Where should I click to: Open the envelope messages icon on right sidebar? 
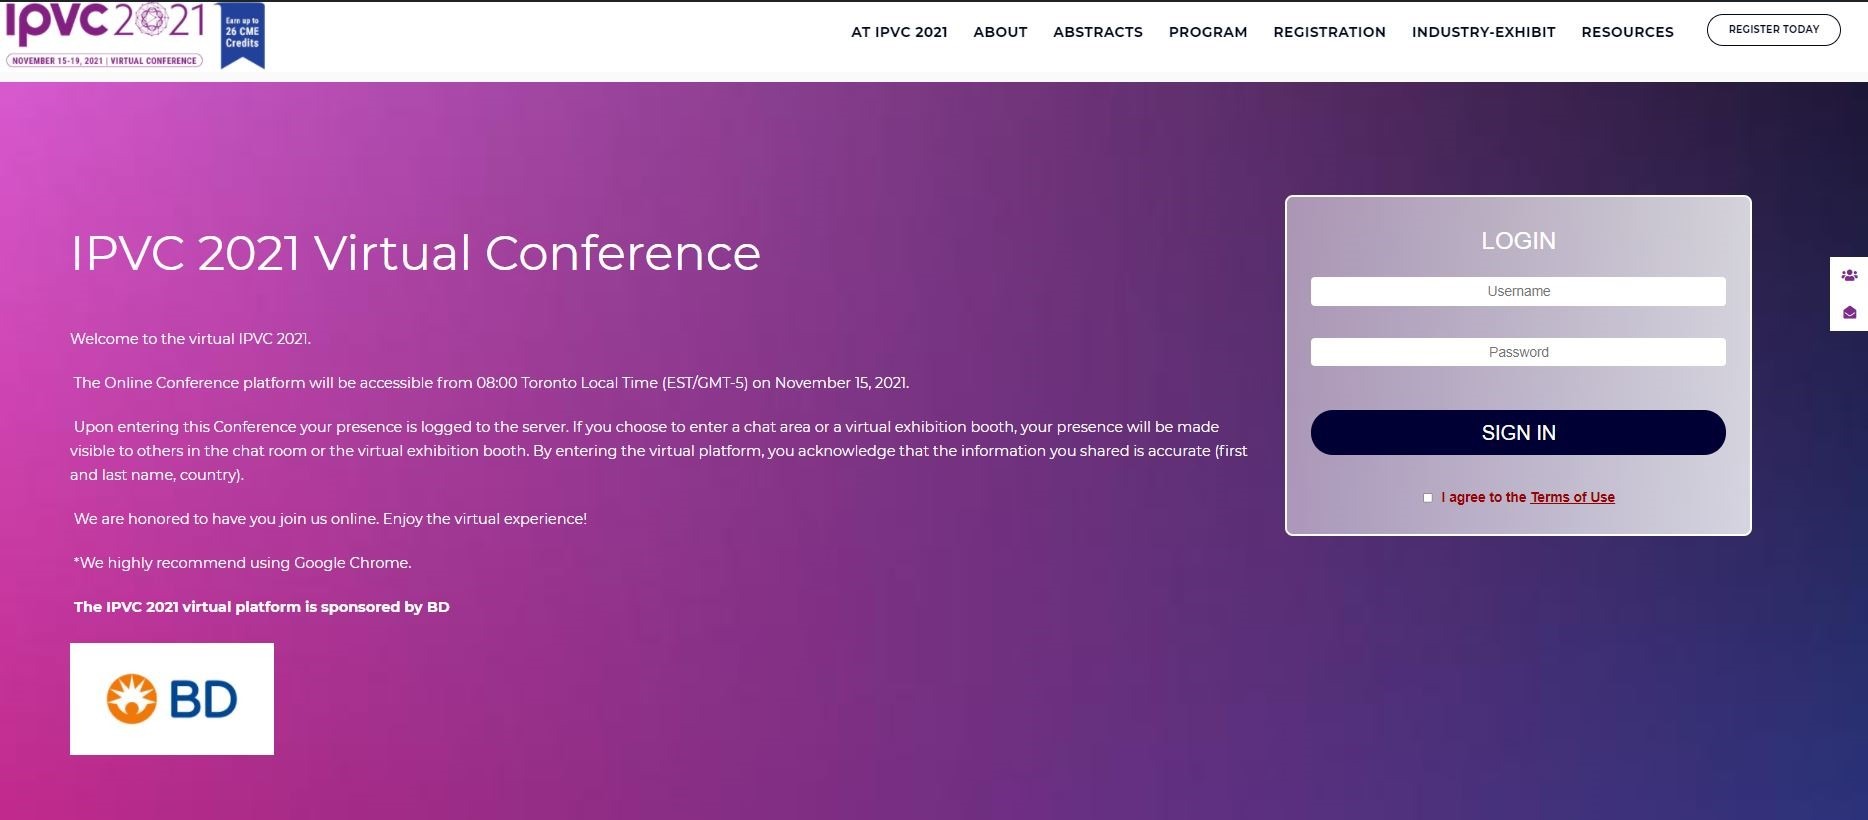click(1849, 313)
